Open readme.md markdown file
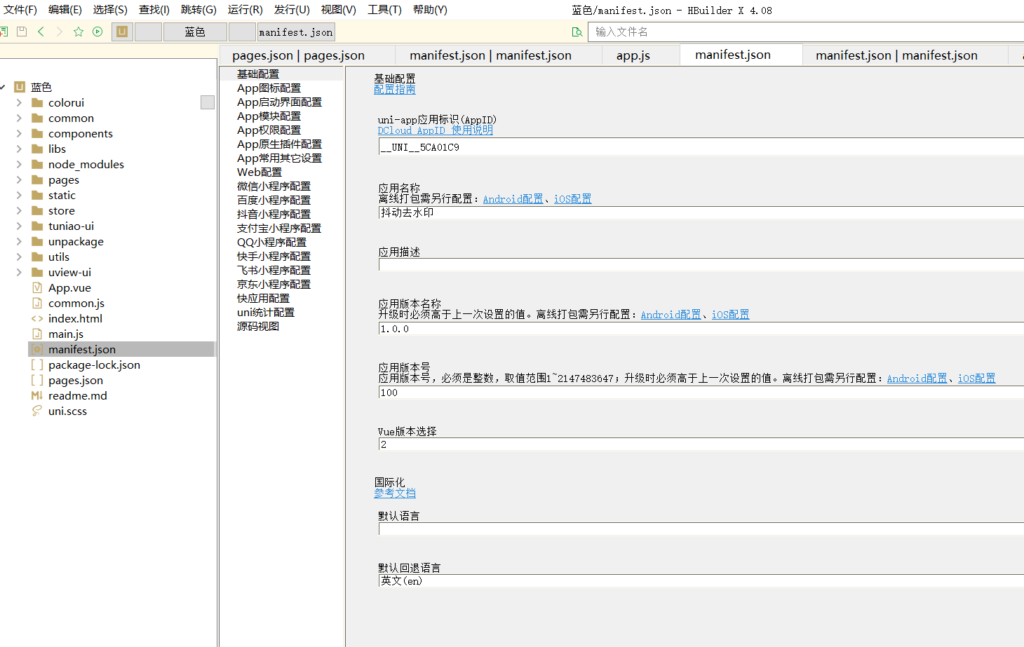1024x647 pixels. coord(77,396)
